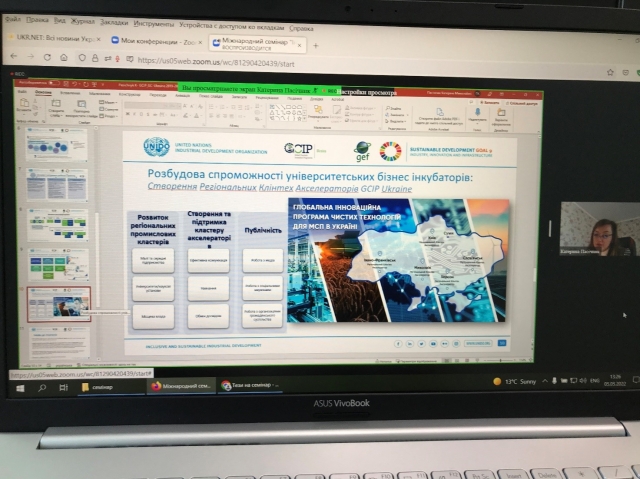Click the Публічність column heading
The height and width of the screenshot is (479, 640).
coord(263,230)
